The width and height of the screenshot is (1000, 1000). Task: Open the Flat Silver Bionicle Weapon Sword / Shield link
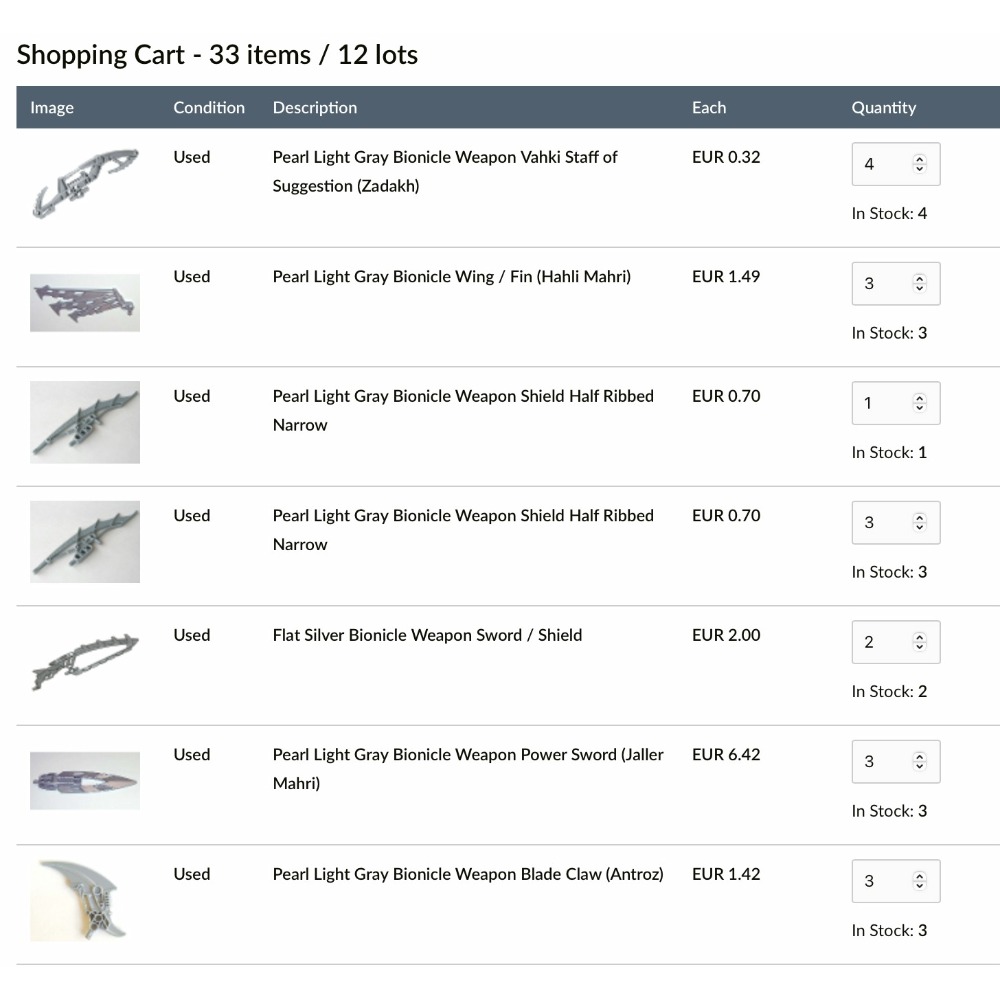427,635
